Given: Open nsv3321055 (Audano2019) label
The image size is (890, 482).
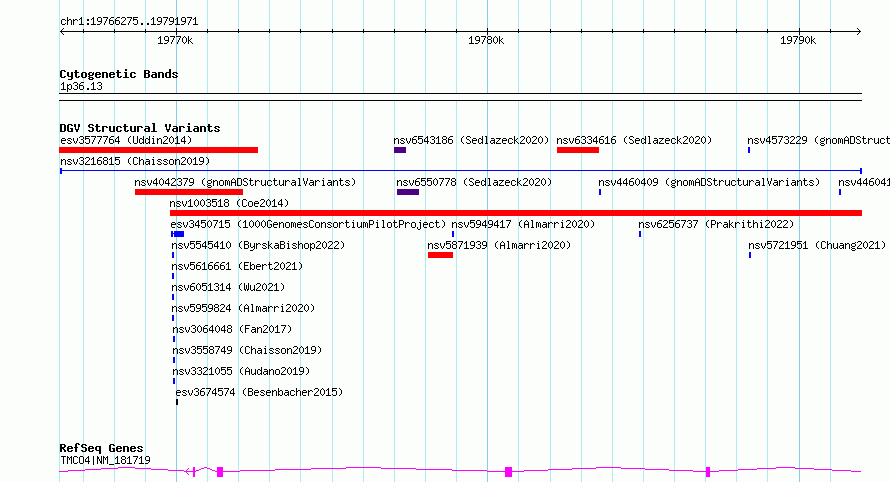Looking at the screenshot, I should (241, 371).
